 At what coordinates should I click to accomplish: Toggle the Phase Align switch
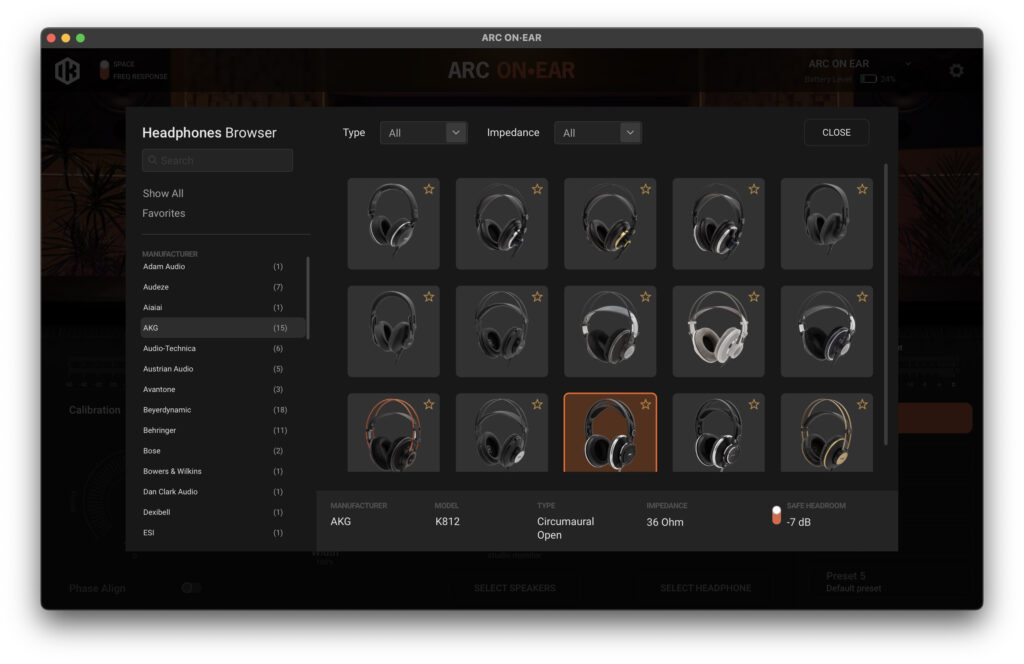(x=190, y=588)
